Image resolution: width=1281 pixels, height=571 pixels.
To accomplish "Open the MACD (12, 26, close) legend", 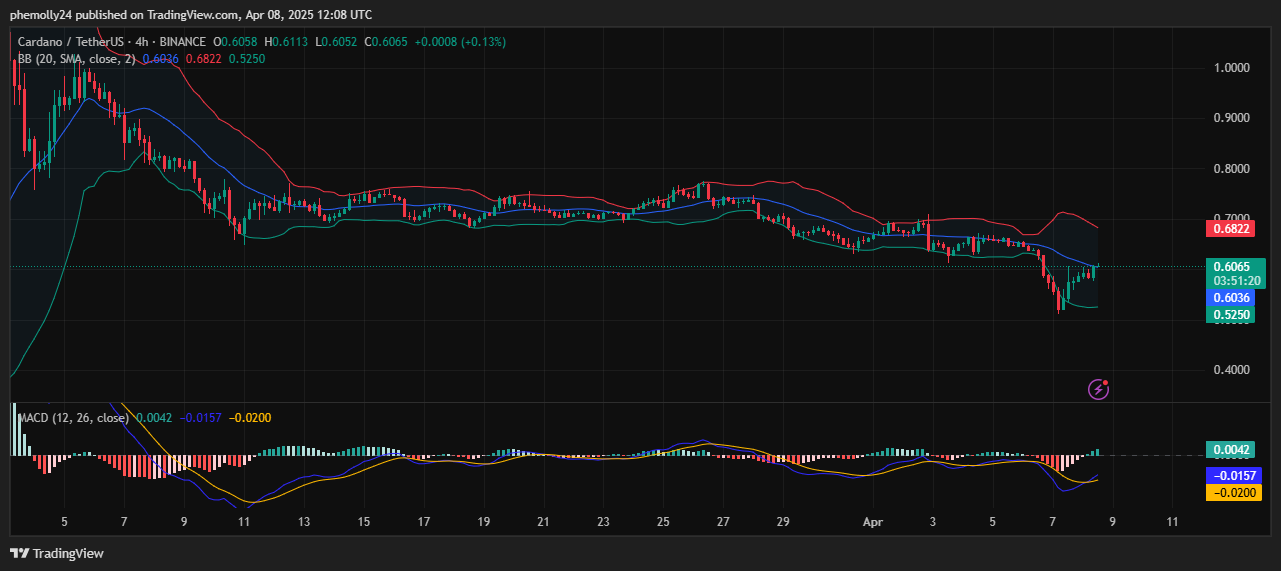I will 74,418.
